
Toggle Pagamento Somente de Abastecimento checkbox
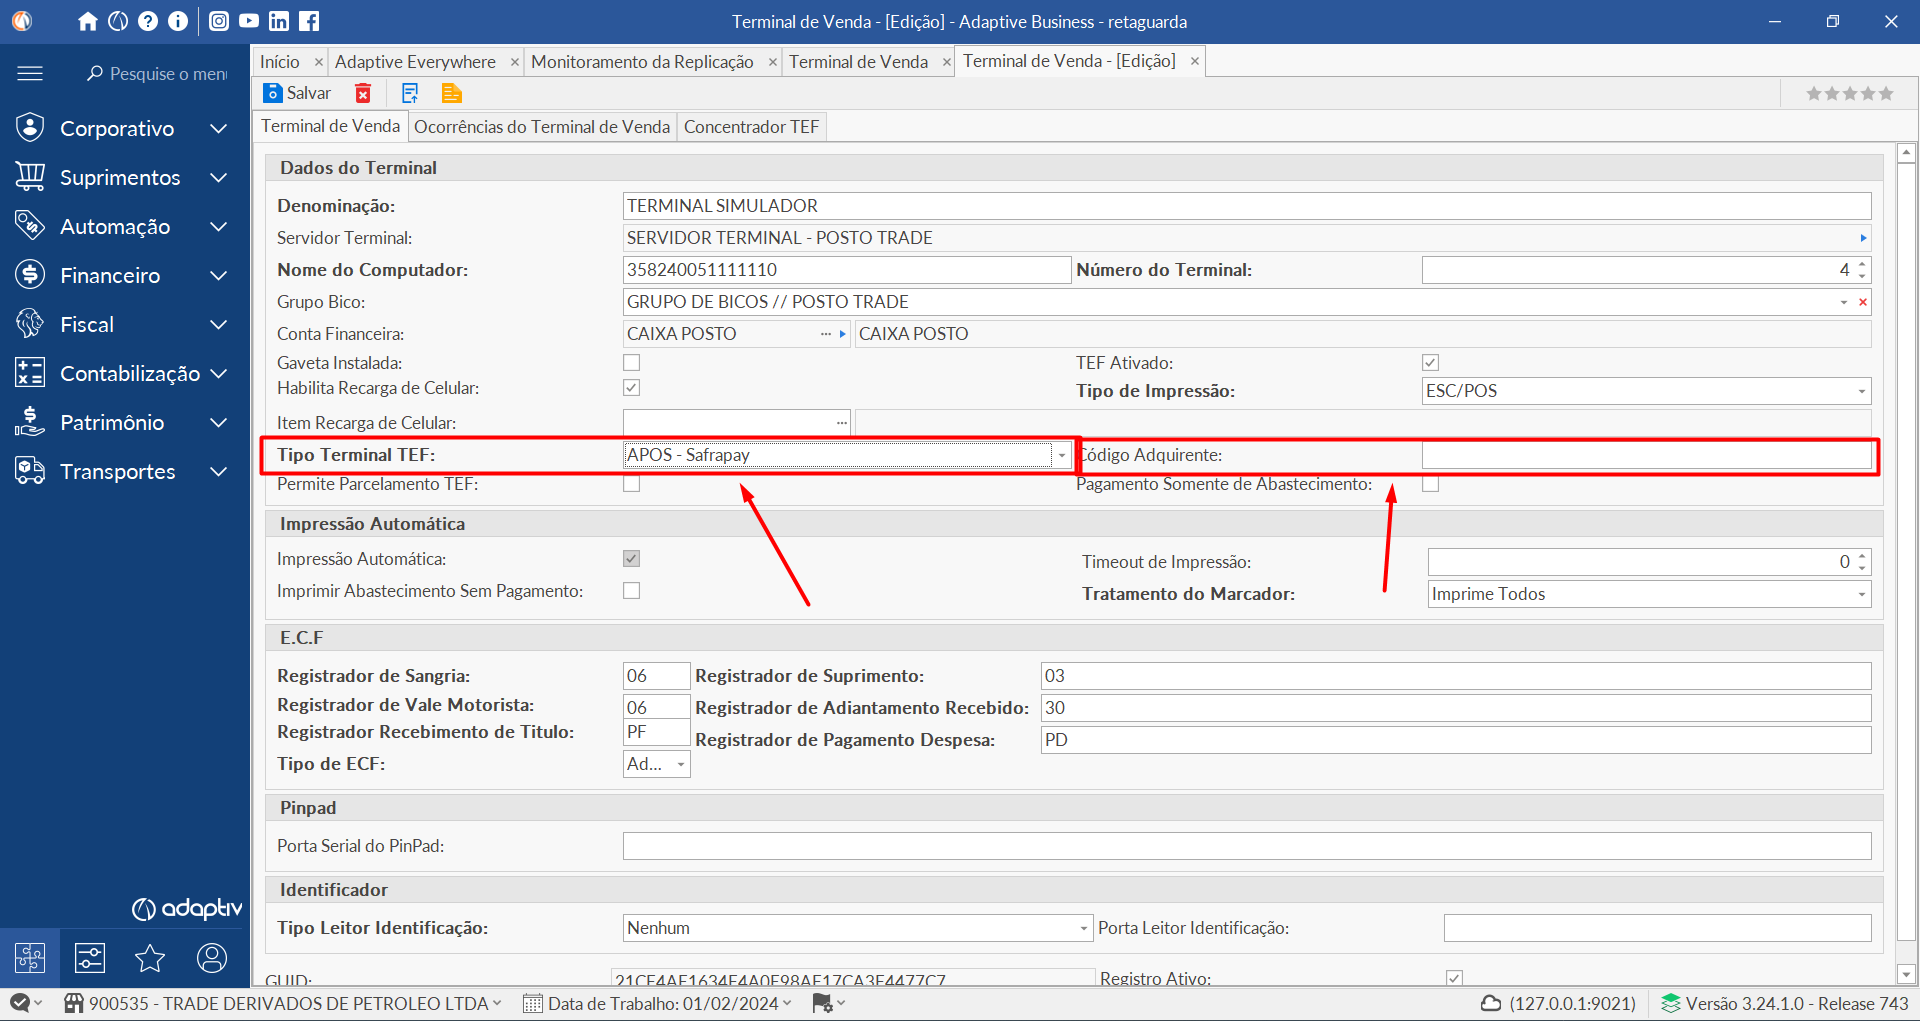[x=1430, y=484]
